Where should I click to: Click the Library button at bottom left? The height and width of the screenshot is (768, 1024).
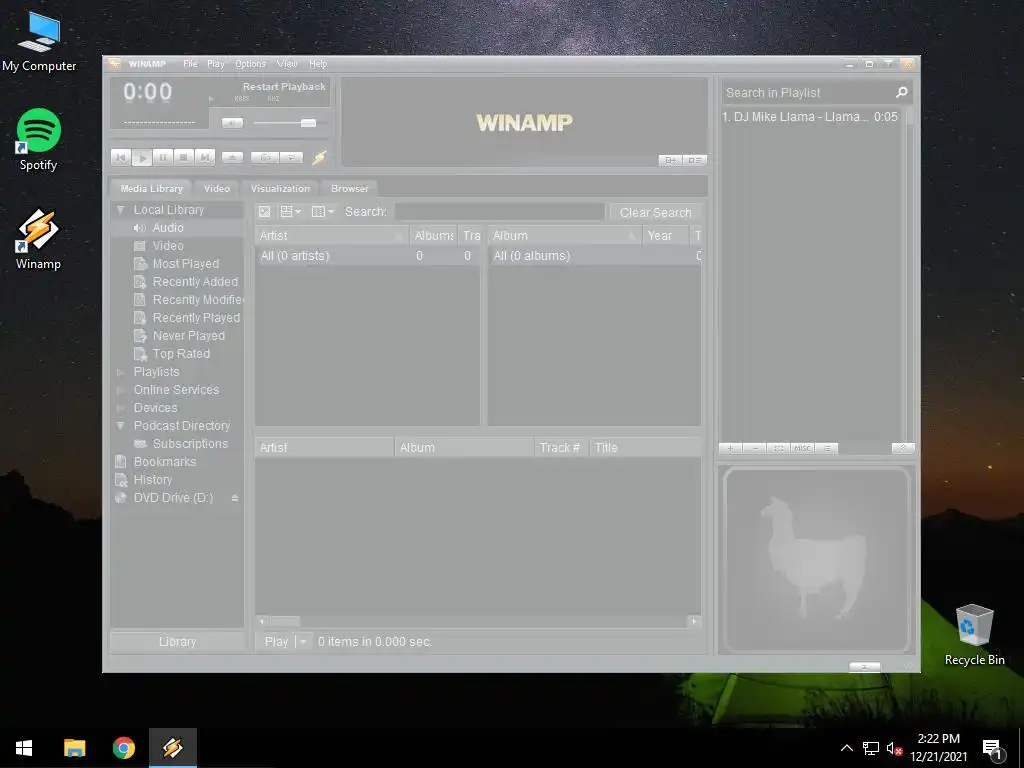pos(177,642)
